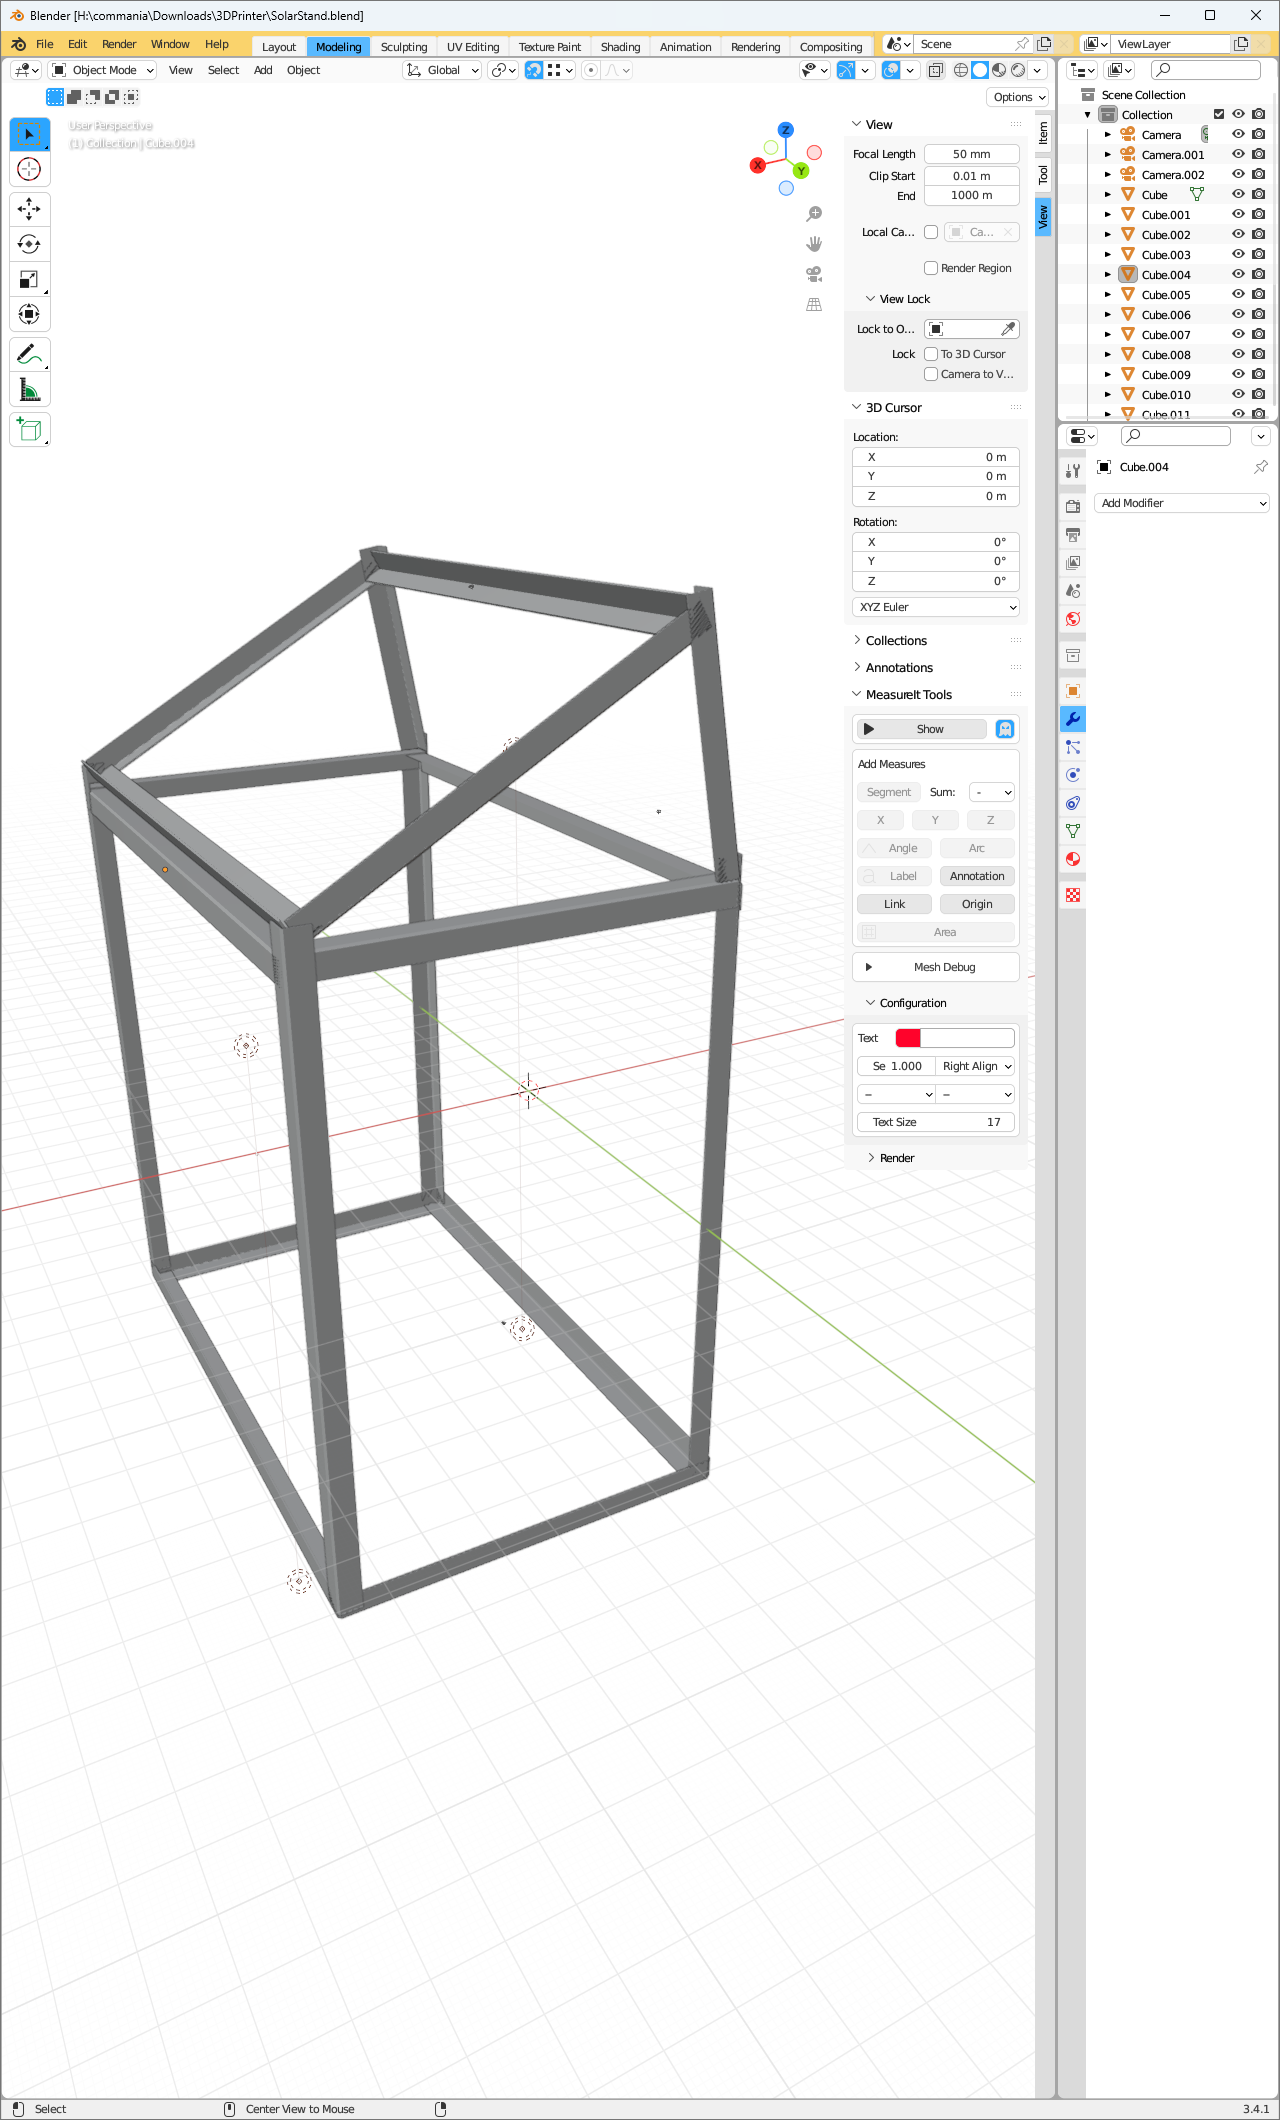Select the Scale tool
The width and height of the screenshot is (1280, 2120).
pyautogui.click(x=29, y=279)
